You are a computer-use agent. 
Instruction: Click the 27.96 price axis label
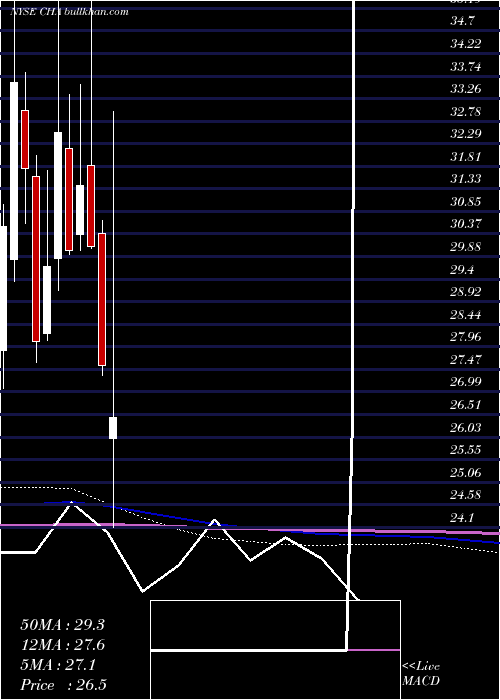[465, 336]
